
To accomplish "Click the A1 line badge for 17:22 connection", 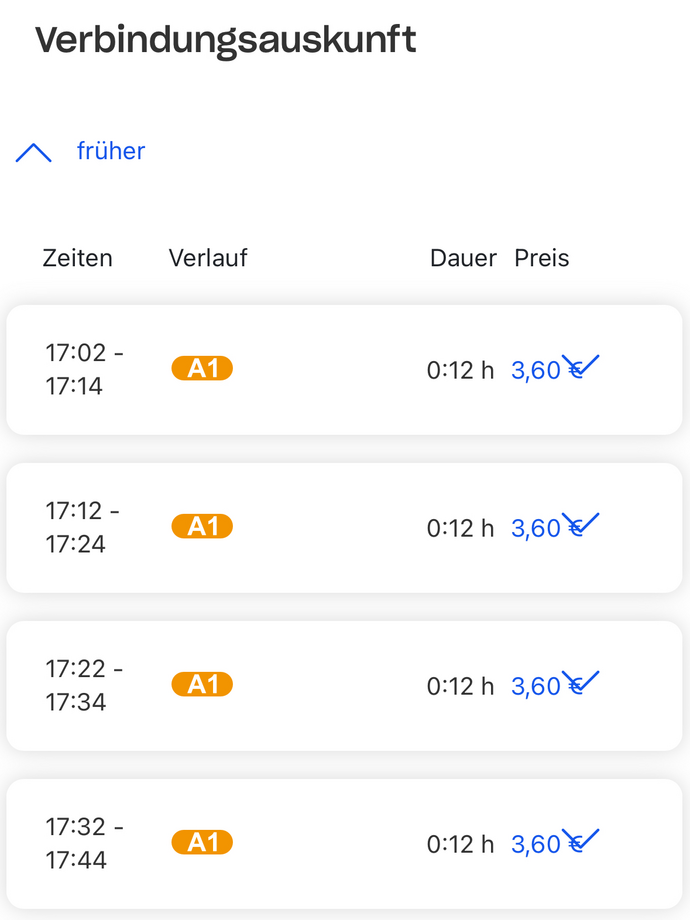I will pyautogui.click(x=202, y=685).
